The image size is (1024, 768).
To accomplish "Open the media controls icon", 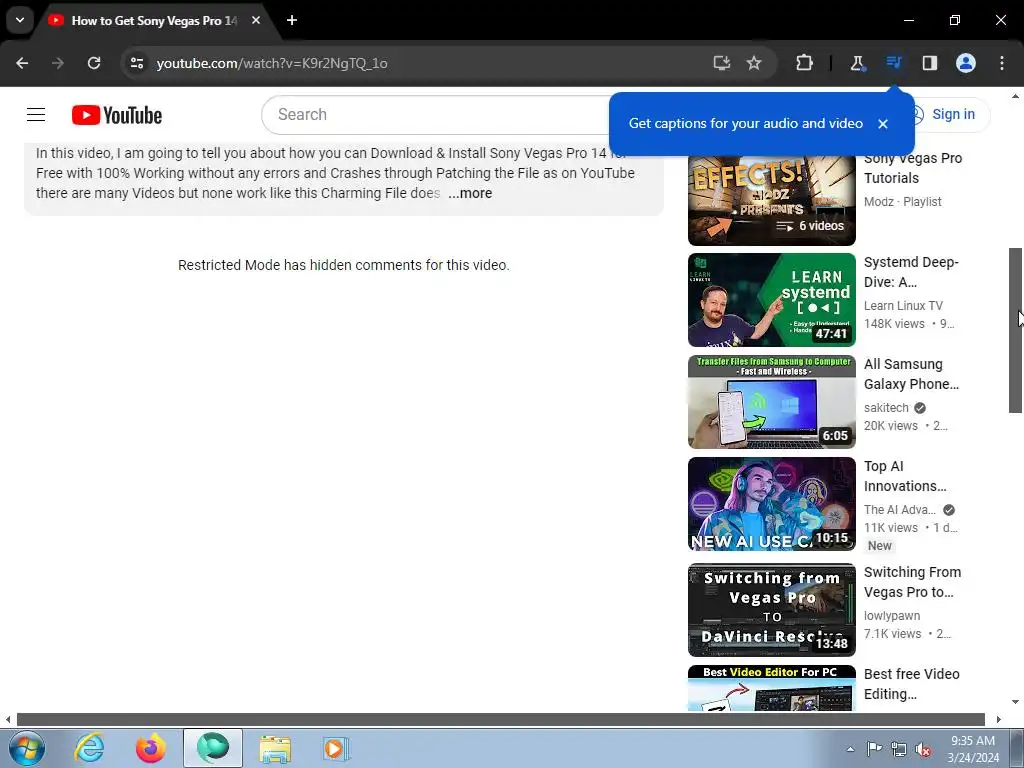I will [893, 63].
